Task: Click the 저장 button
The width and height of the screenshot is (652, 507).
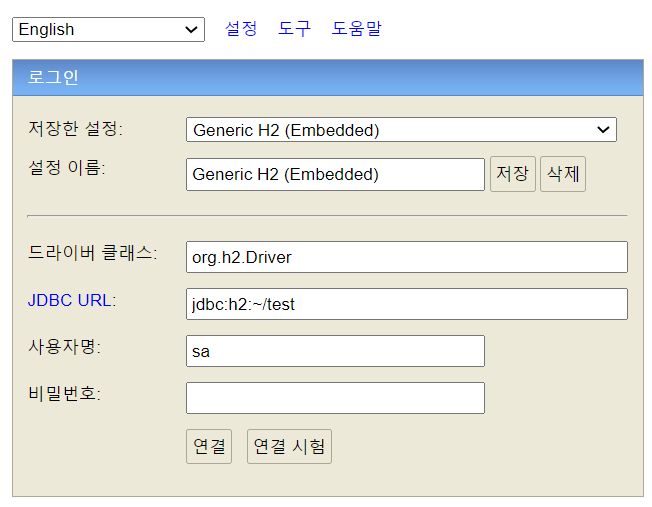Action: (513, 174)
